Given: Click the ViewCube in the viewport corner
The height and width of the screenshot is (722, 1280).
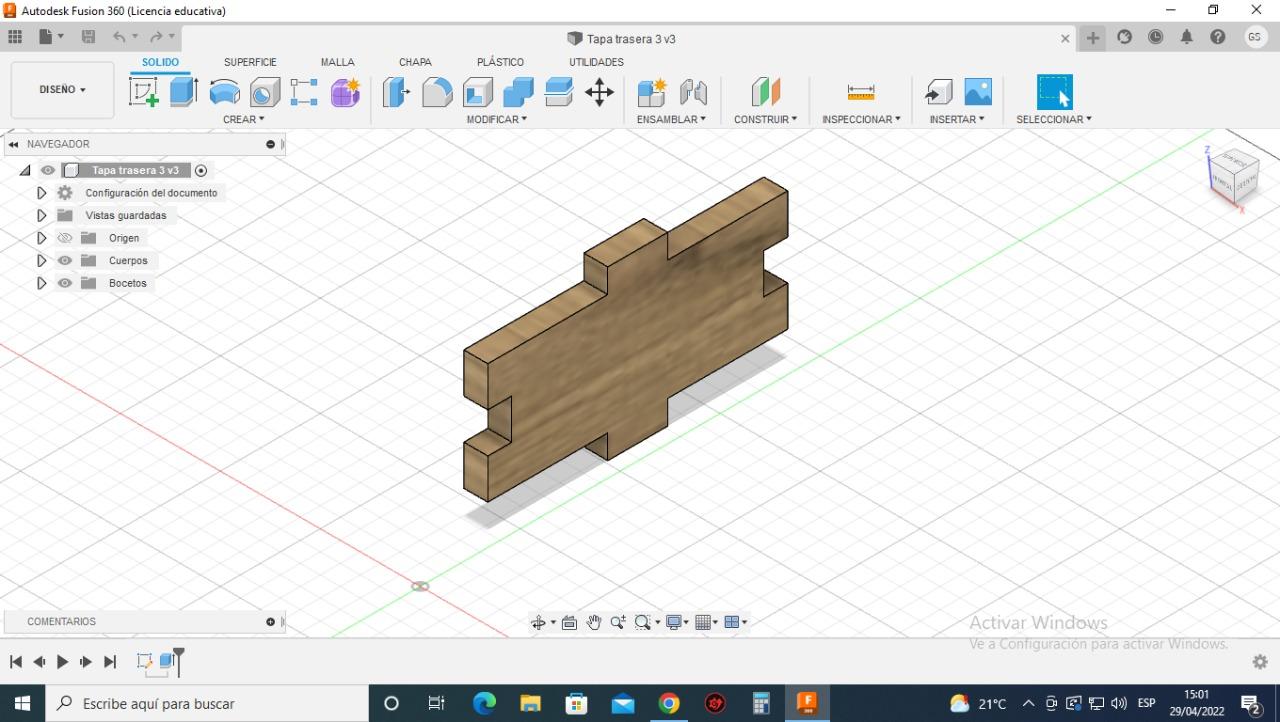Looking at the screenshot, I should 1233,177.
